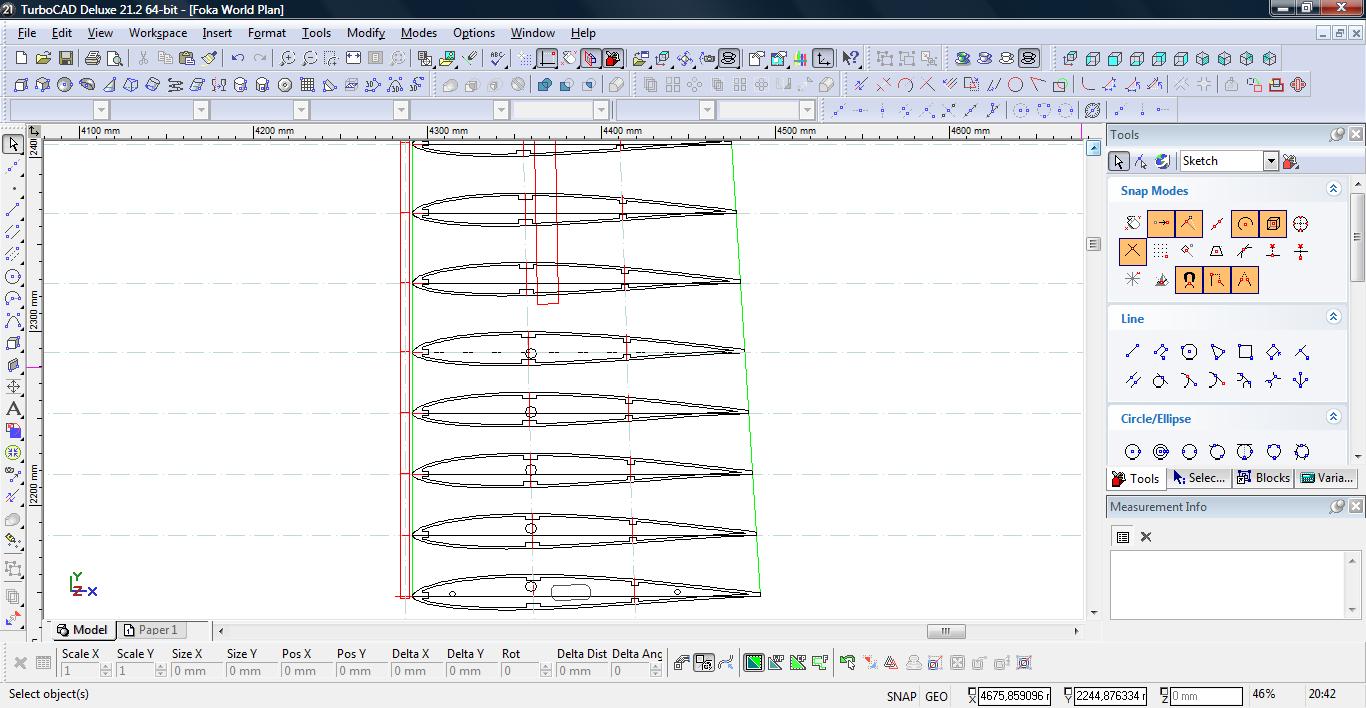
Task: Choose the Rectangle tool in Line section
Action: click(1245, 352)
